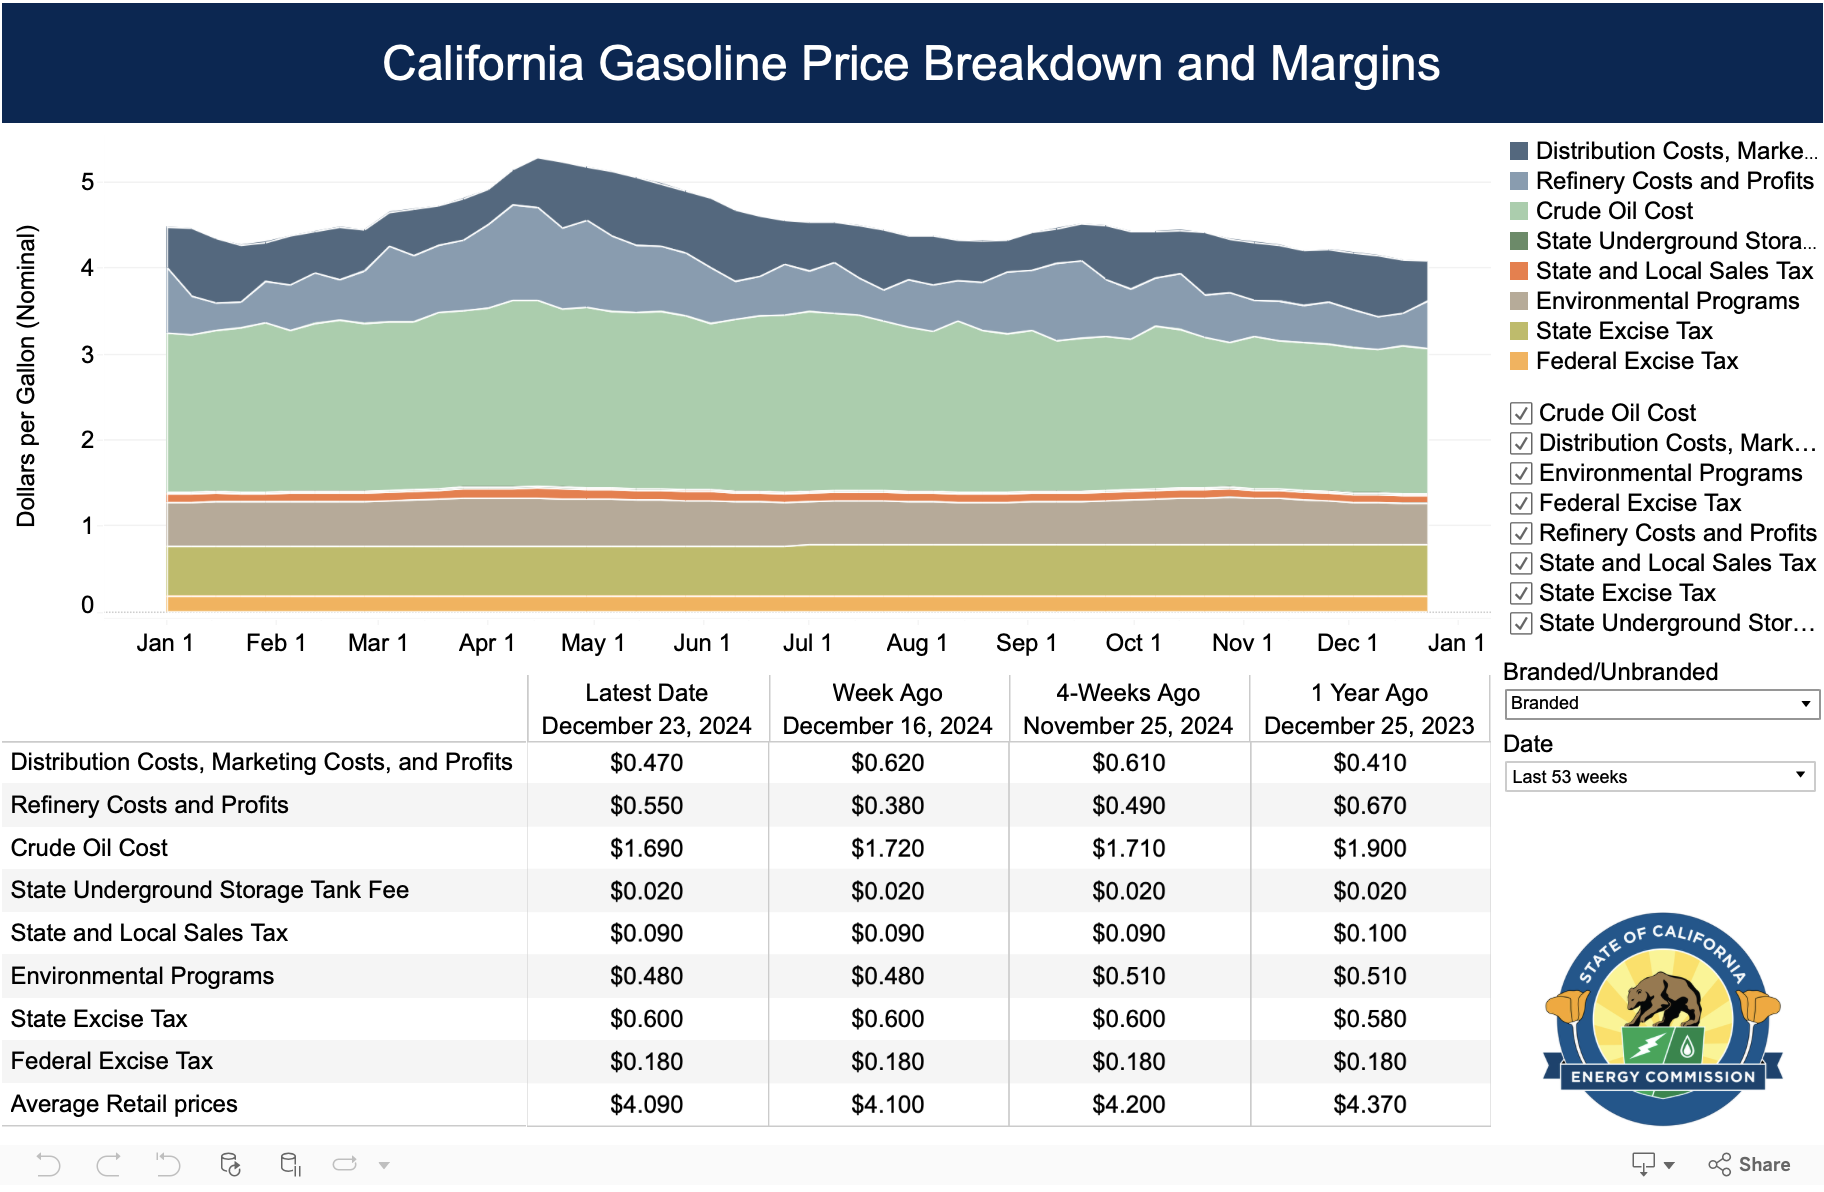Uncheck the Crude Oil Cost filter
The image size is (1824, 1192).
tap(1520, 412)
